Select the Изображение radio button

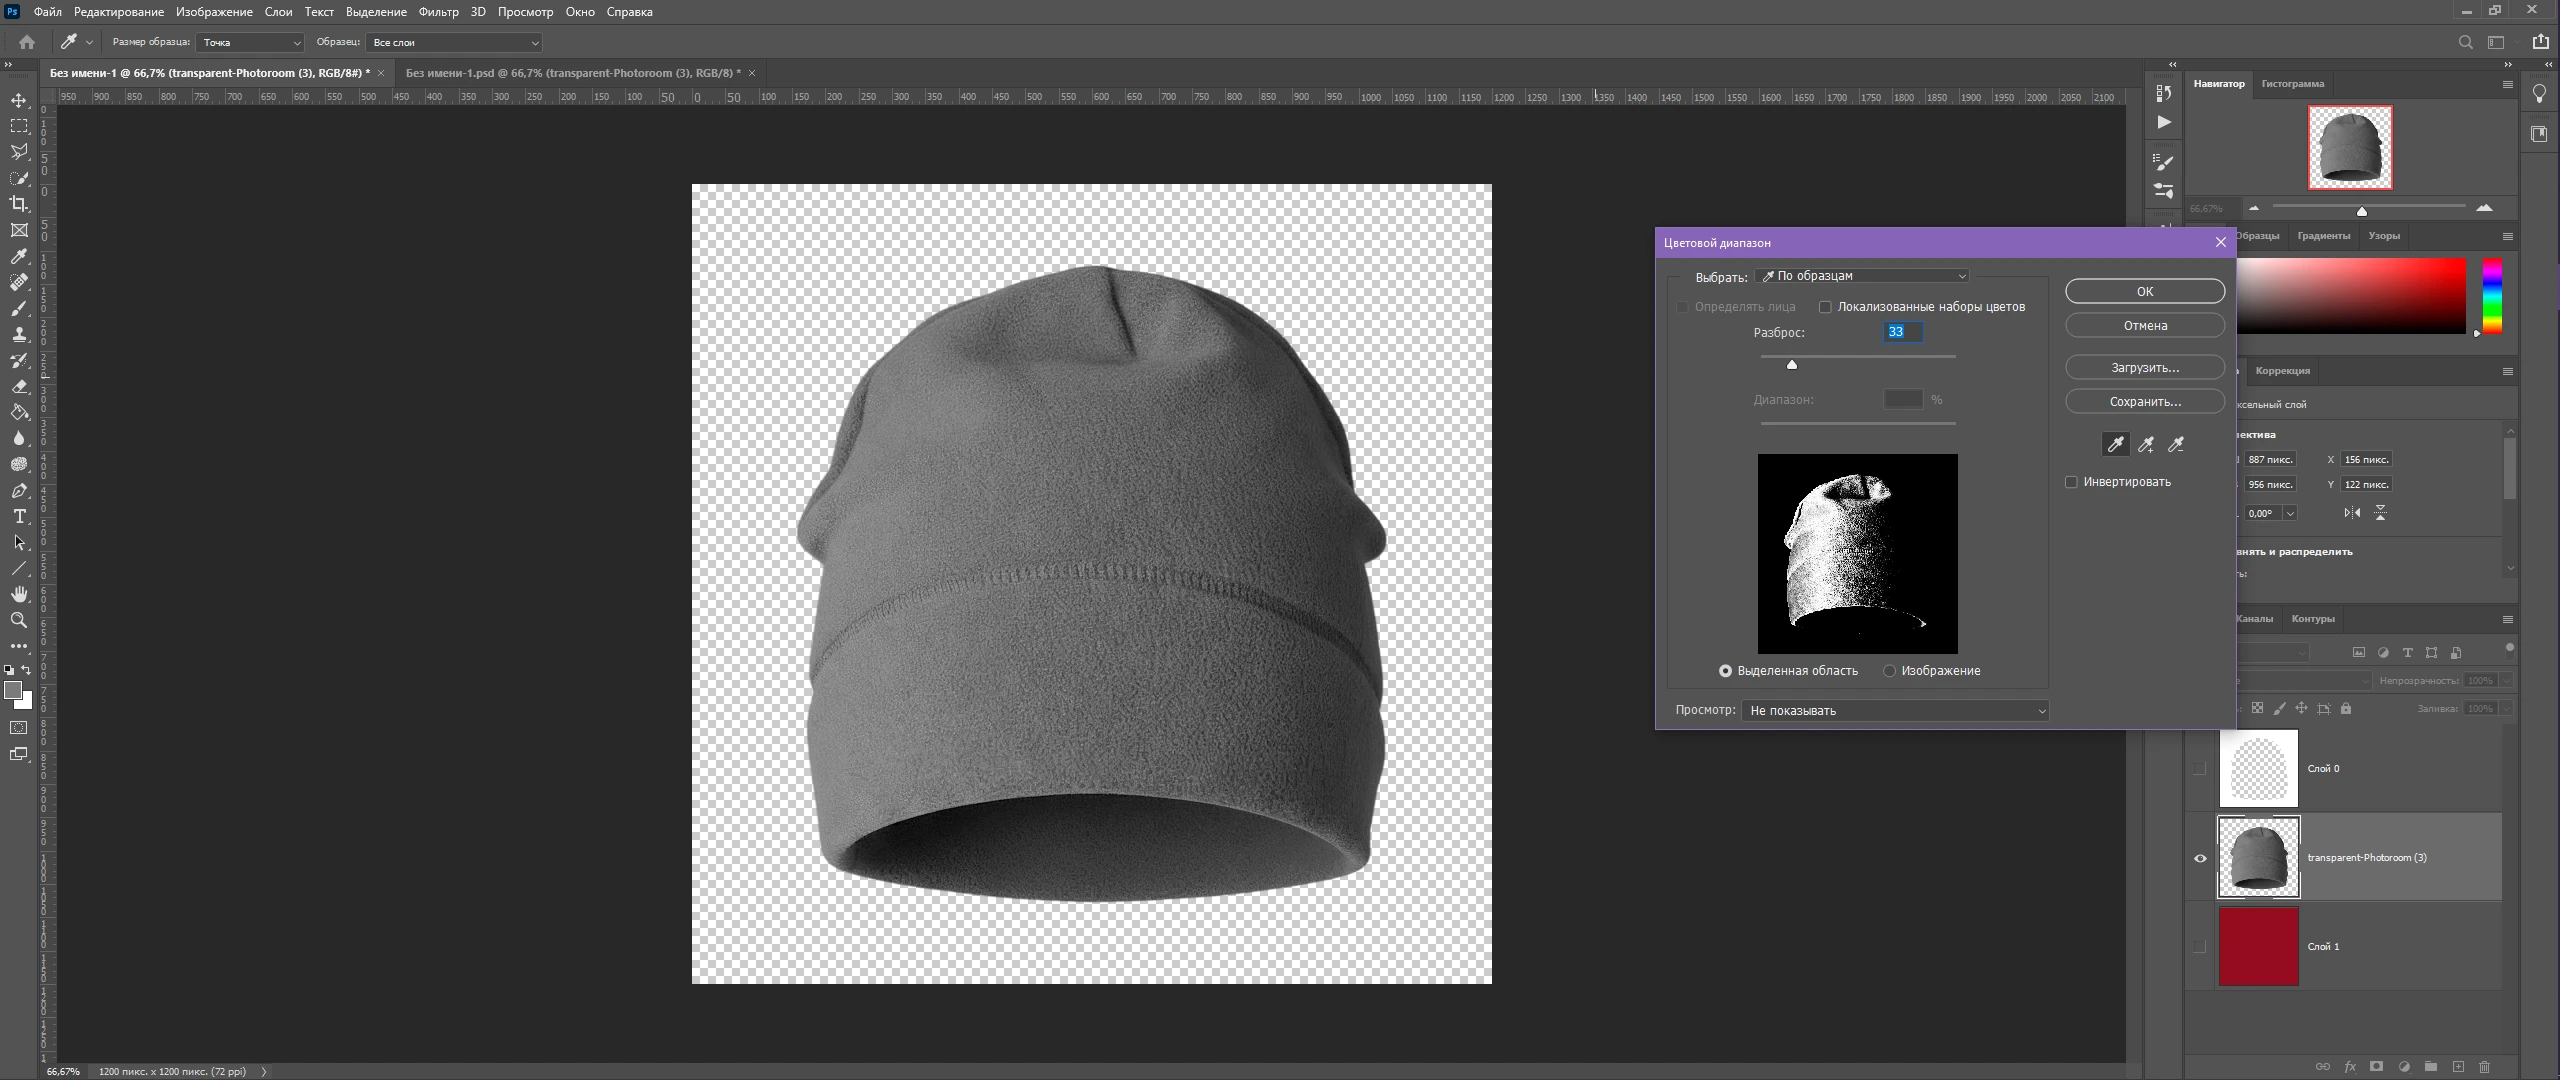pyautogui.click(x=1889, y=671)
